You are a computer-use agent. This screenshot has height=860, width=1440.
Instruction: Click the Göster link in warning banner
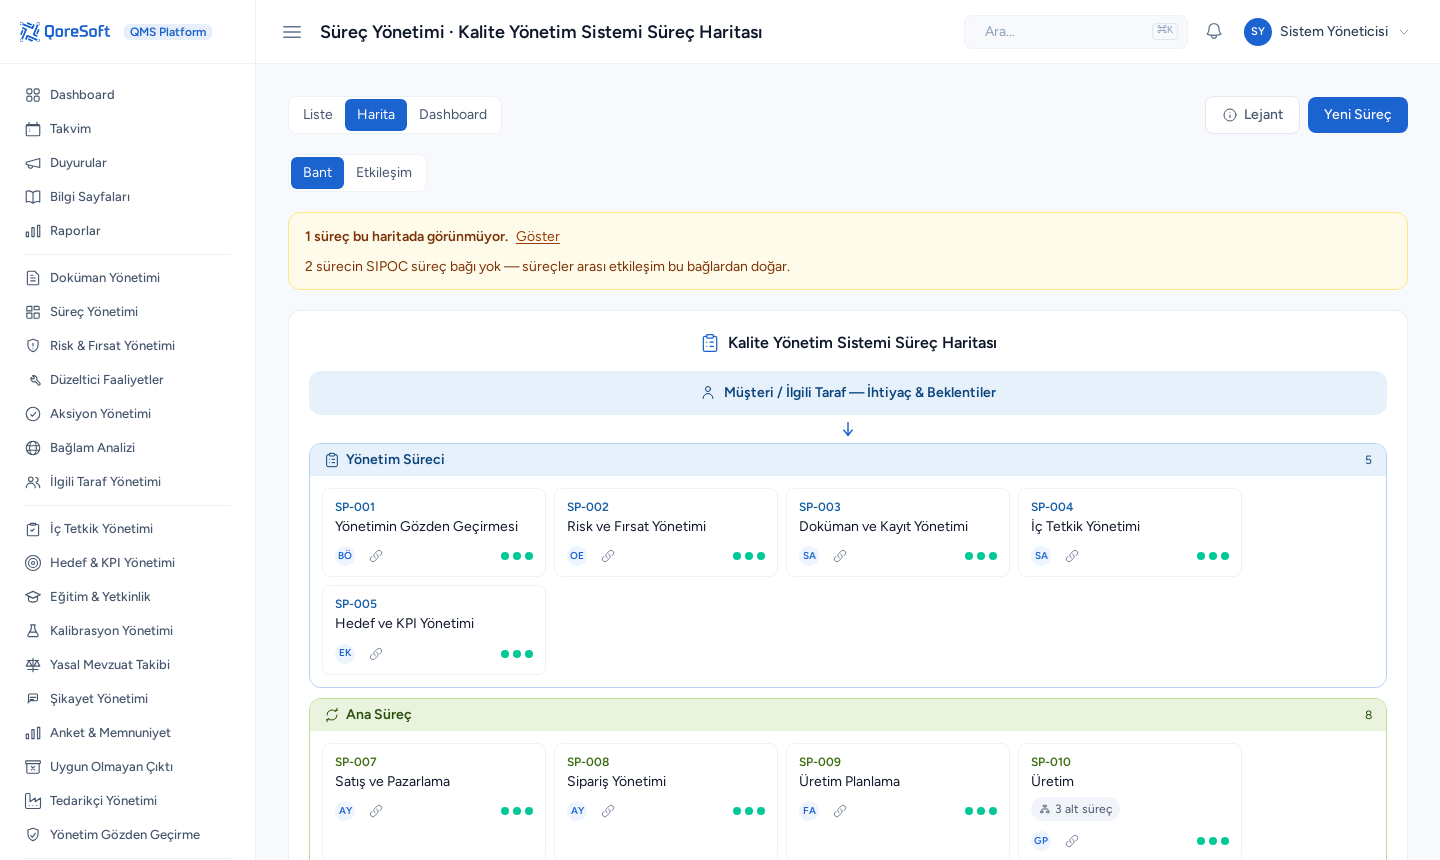(538, 237)
